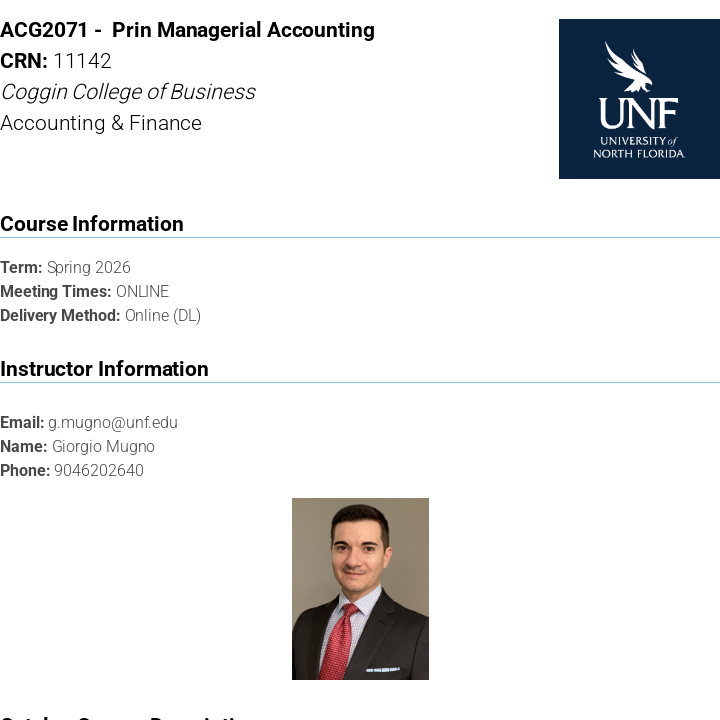Click the Online (DL) delivery method value
The width and height of the screenshot is (720, 720).
coord(163,316)
